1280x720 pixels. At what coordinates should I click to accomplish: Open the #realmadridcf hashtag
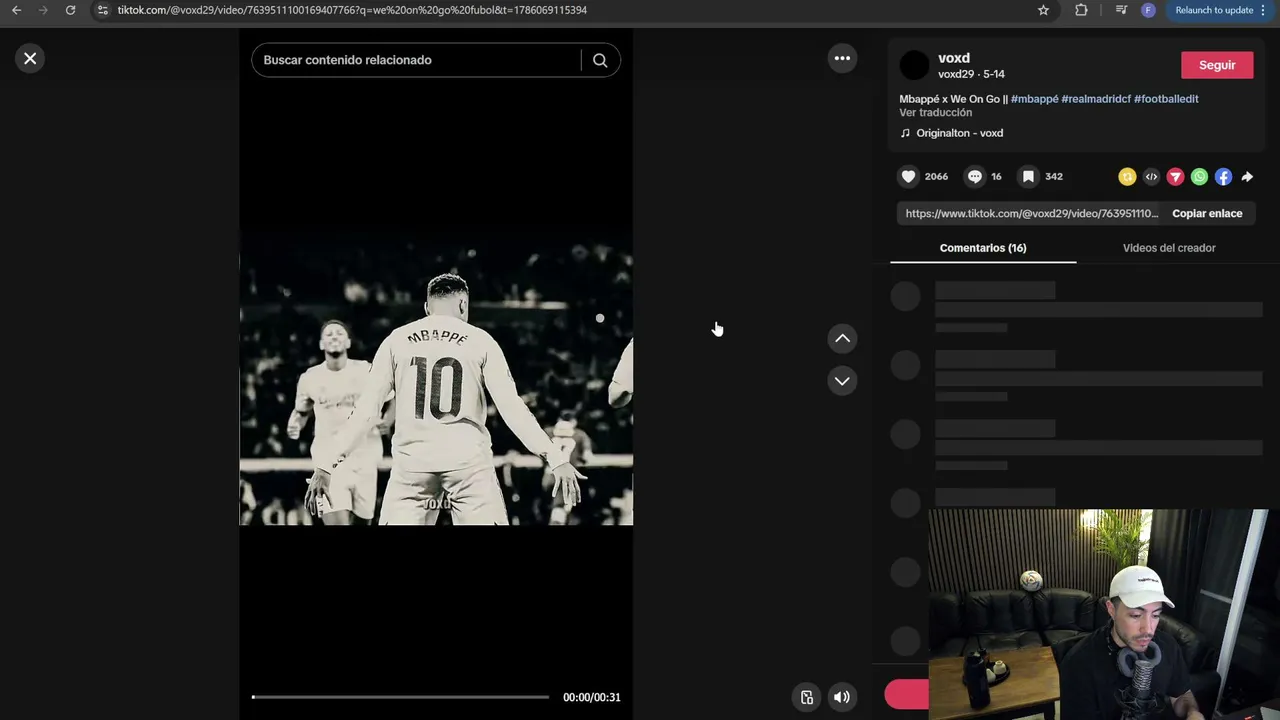(1096, 99)
